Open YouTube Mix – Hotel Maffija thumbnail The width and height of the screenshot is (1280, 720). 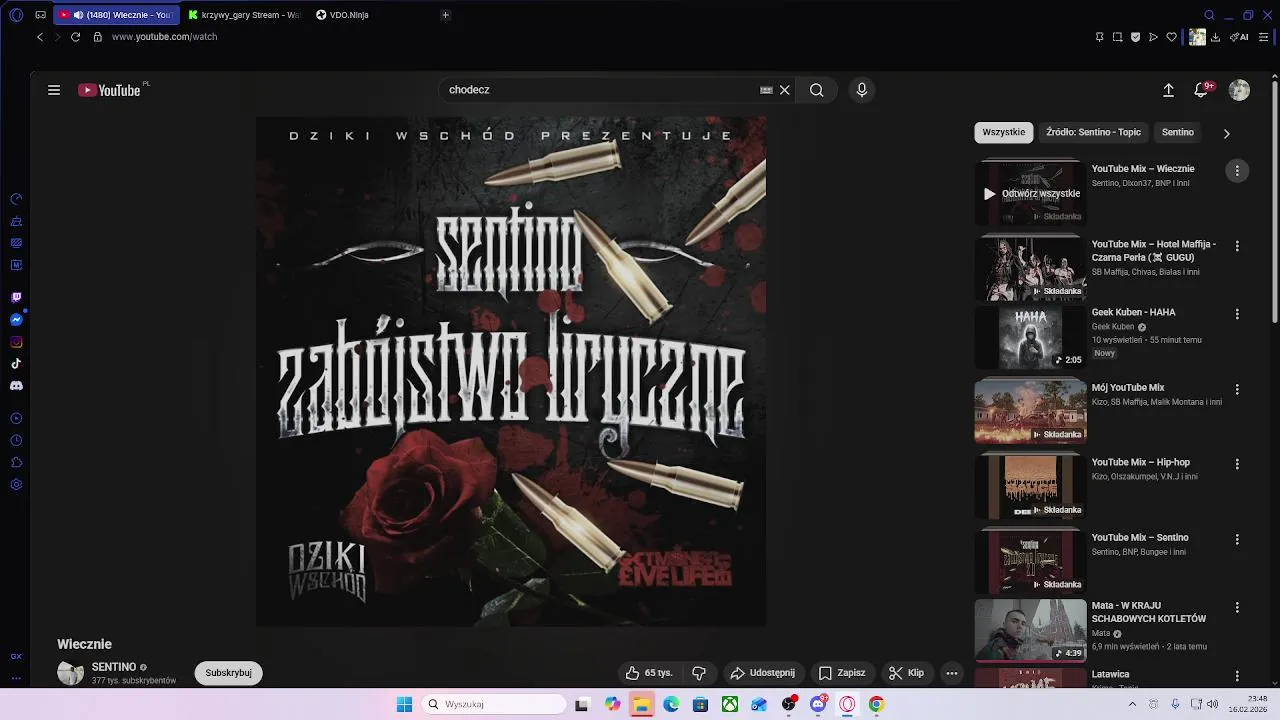[1030, 268]
